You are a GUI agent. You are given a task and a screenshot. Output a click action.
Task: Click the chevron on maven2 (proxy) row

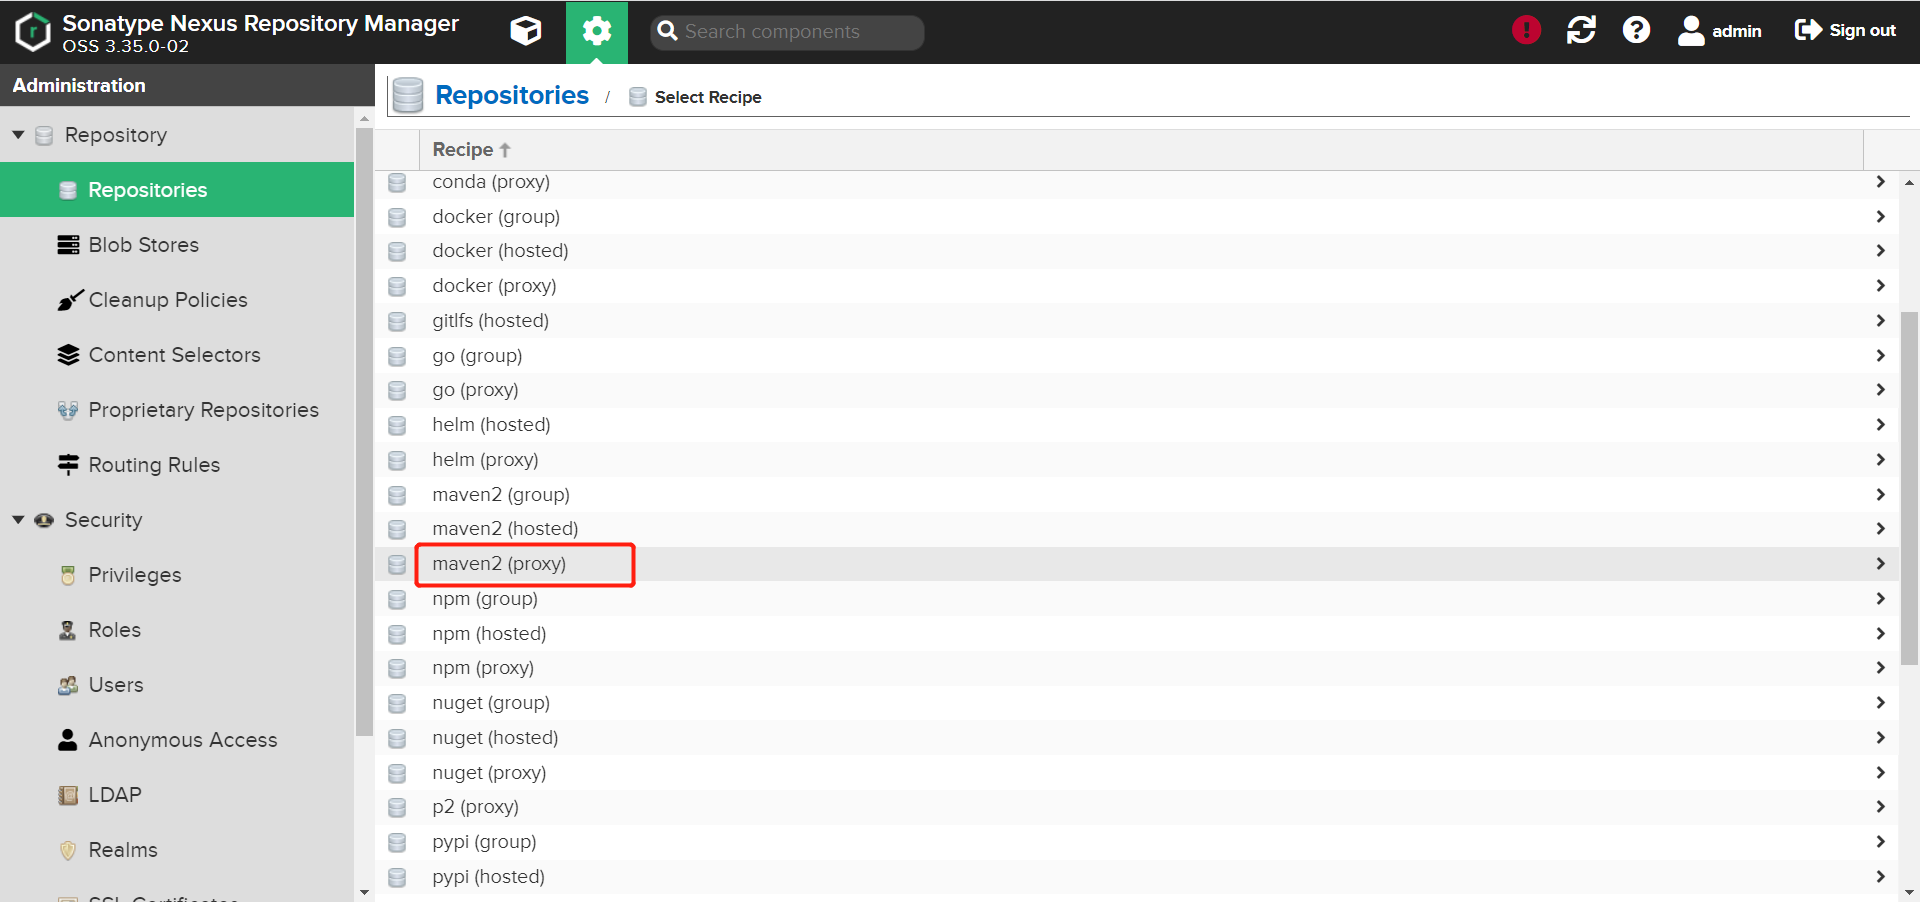[1880, 563]
